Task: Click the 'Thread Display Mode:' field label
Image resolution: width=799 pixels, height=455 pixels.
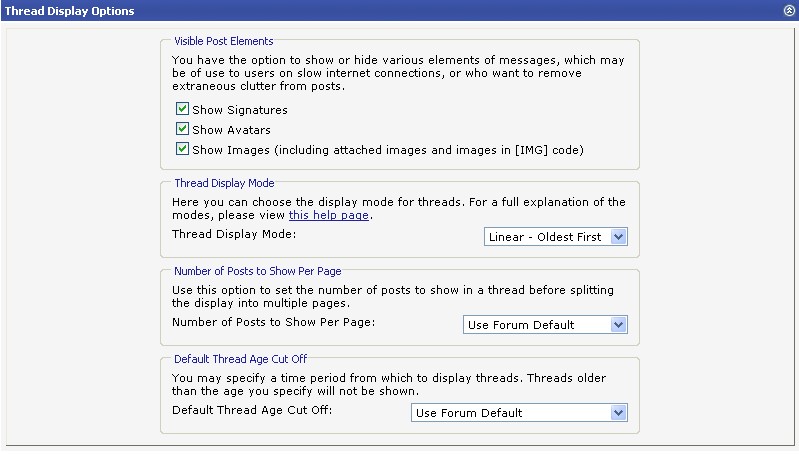Action: pyautogui.click(x=234, y=234)
